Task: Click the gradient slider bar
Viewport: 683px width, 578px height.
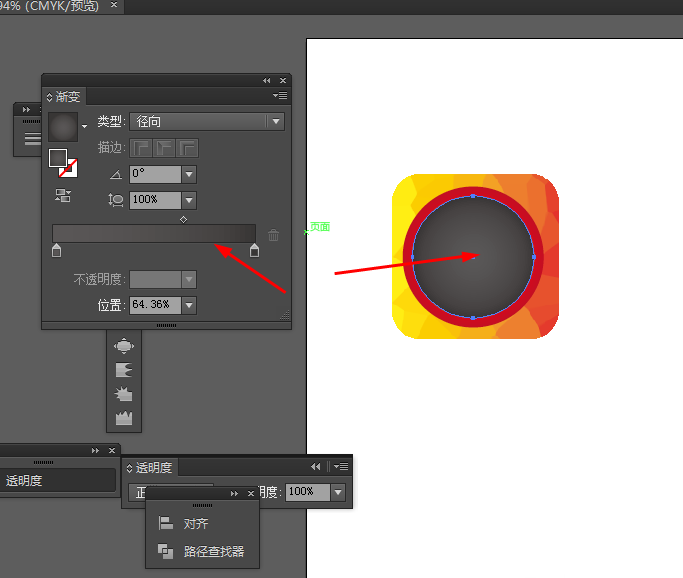Action: [154, 233]
